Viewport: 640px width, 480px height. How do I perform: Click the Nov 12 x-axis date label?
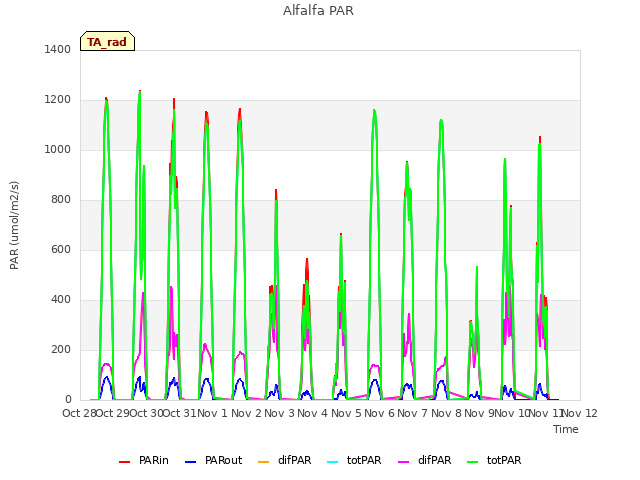(x=580, y=413)
